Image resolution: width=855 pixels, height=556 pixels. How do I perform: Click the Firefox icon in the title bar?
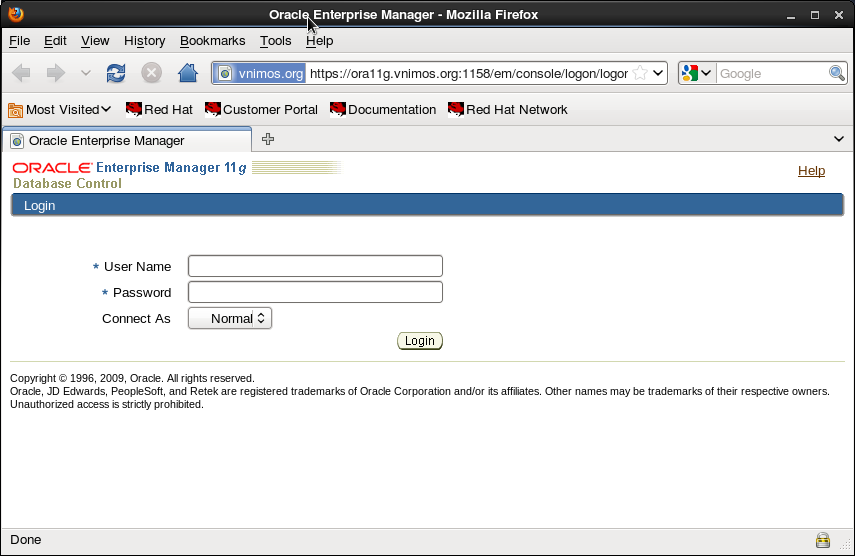click(x=16, y=14)
